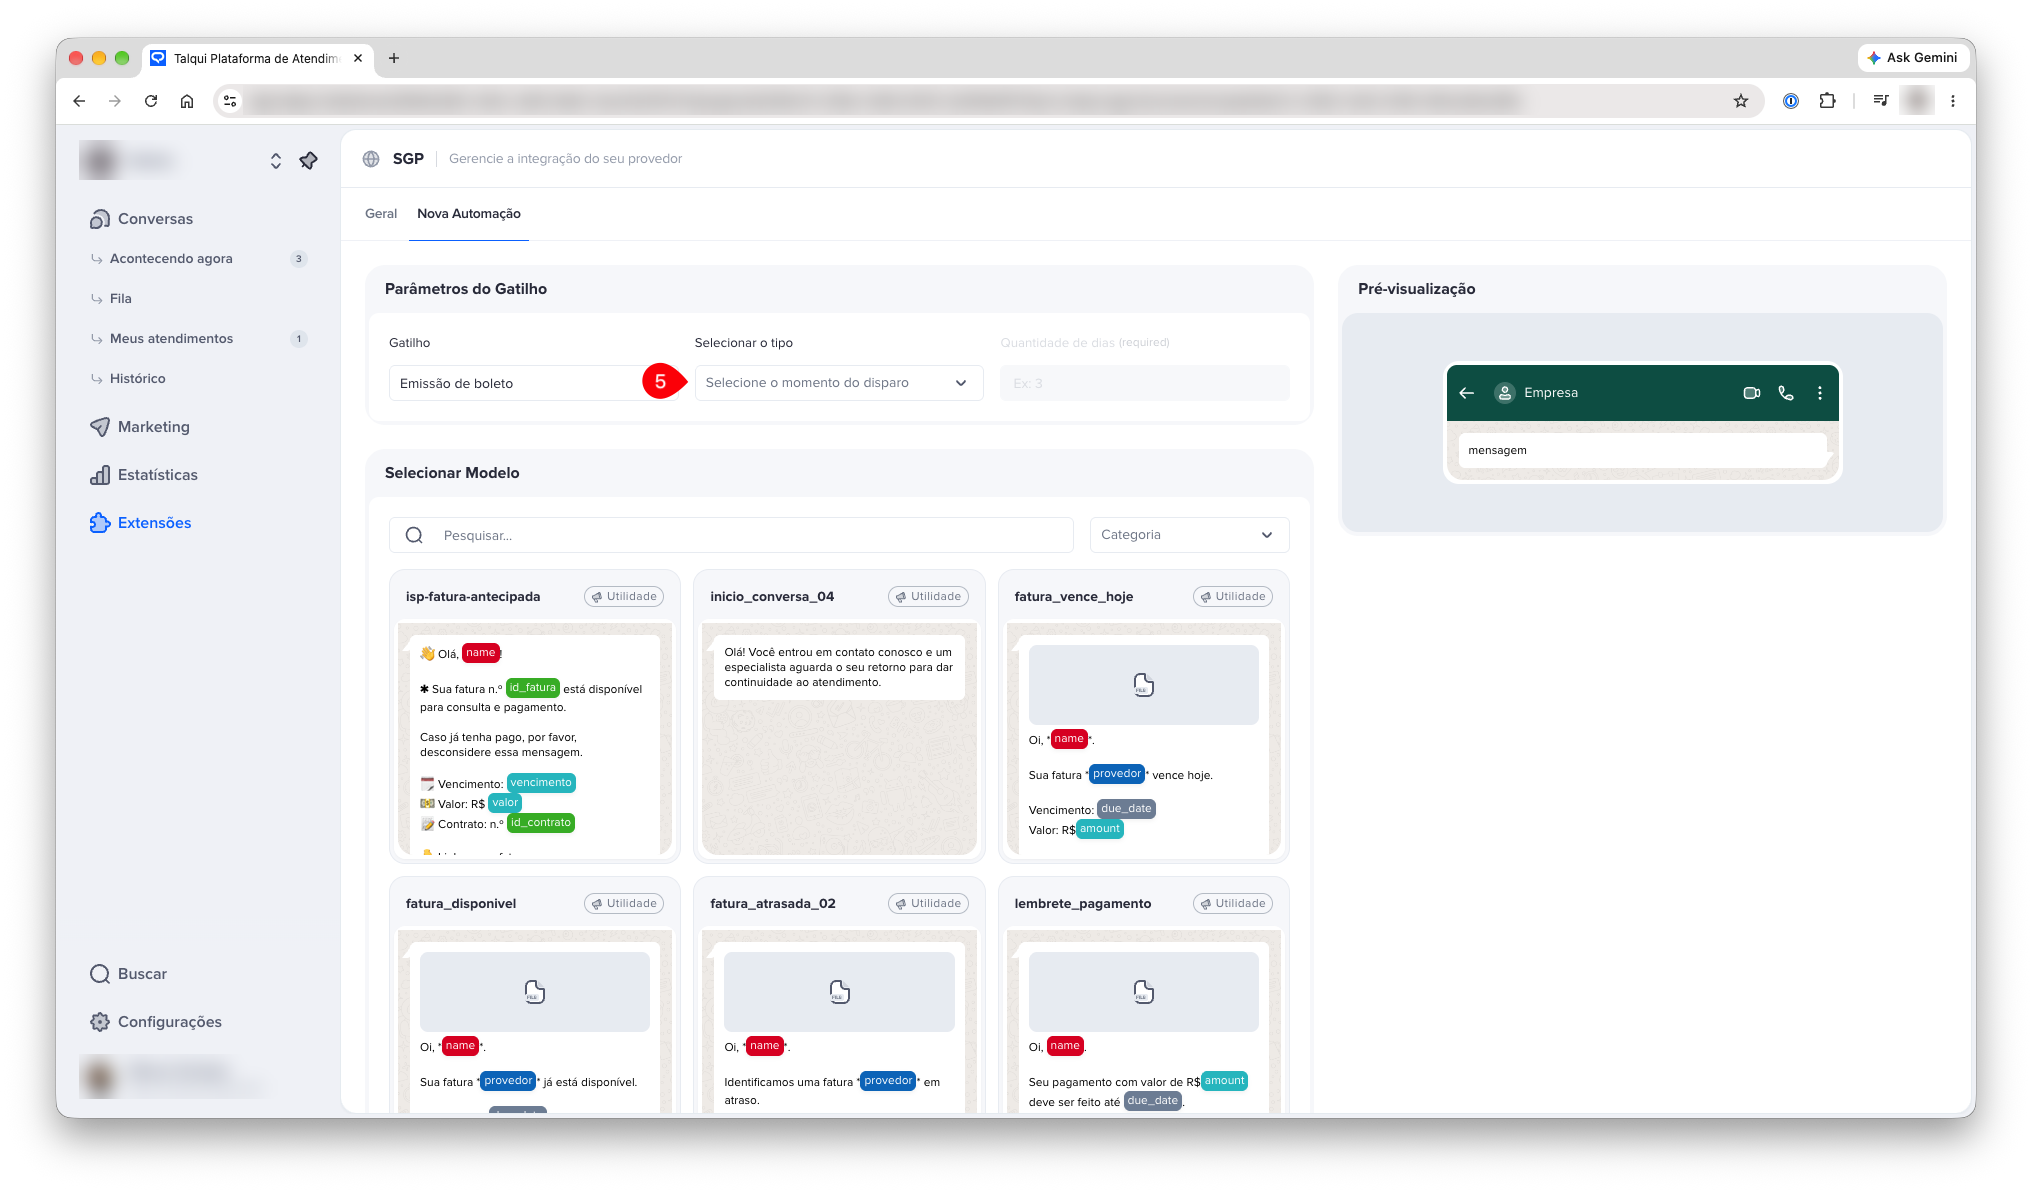2032x1192 pixels.
Task: Bookmark this page with the star icon
Action: (x=1741, y=101)
